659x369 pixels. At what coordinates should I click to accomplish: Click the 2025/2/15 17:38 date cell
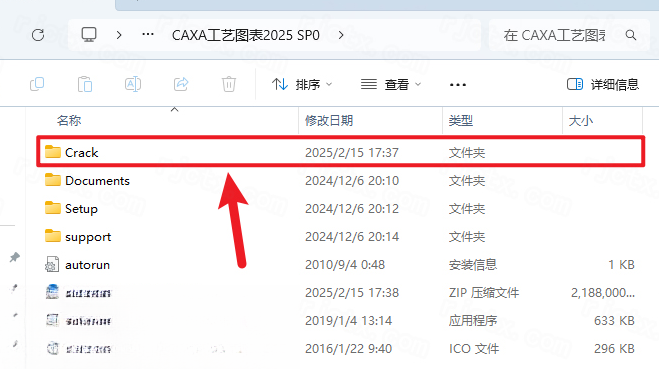352,293
